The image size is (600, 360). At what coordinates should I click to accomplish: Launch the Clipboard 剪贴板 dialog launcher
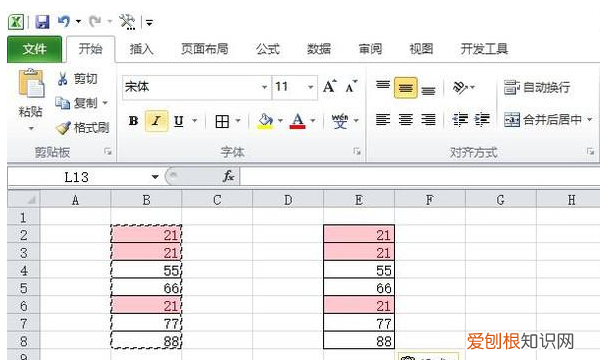tap(108, 152)
